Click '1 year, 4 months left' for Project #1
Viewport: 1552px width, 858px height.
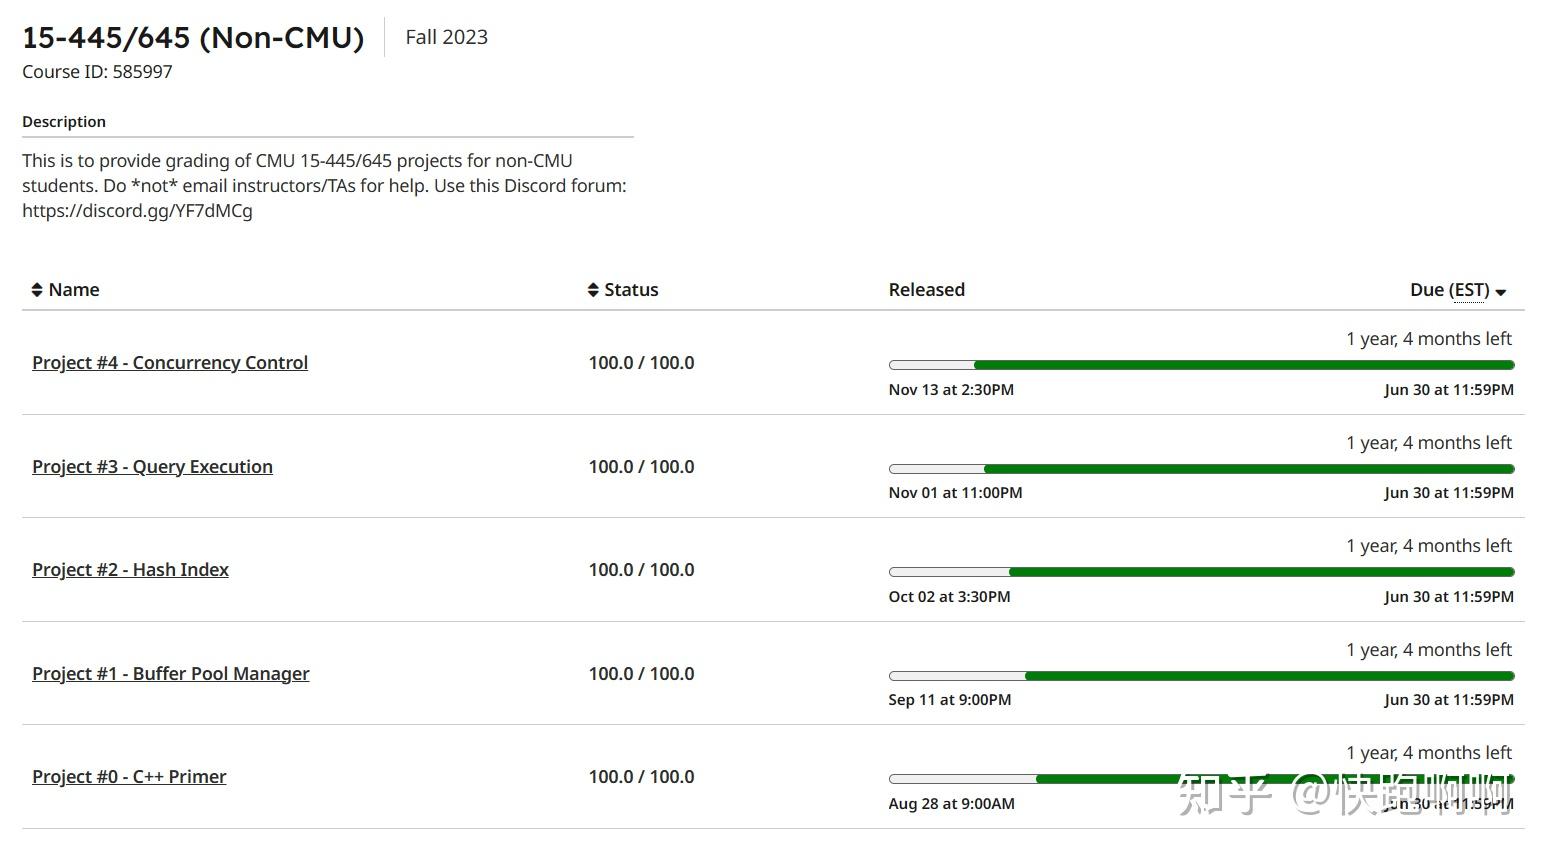point(1429,649)
